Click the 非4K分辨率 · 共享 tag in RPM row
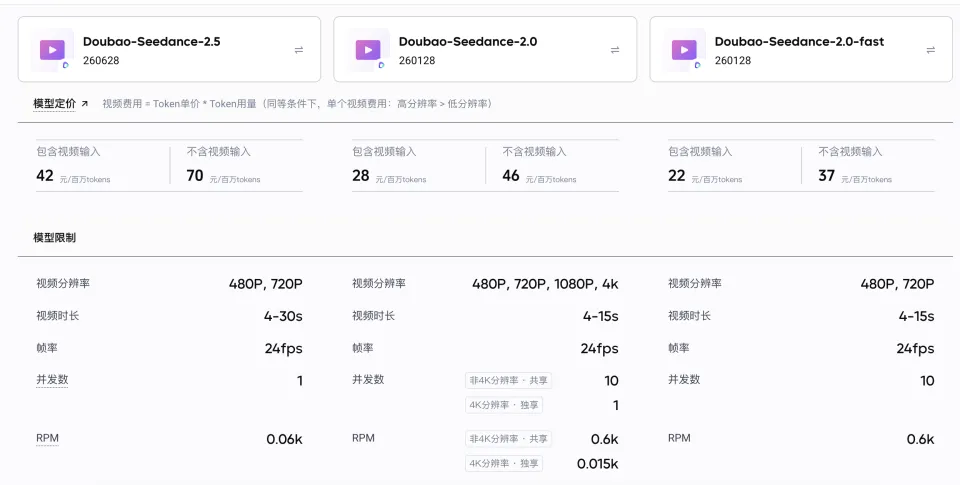The image size is (960, 485). [x=508, y=439]
